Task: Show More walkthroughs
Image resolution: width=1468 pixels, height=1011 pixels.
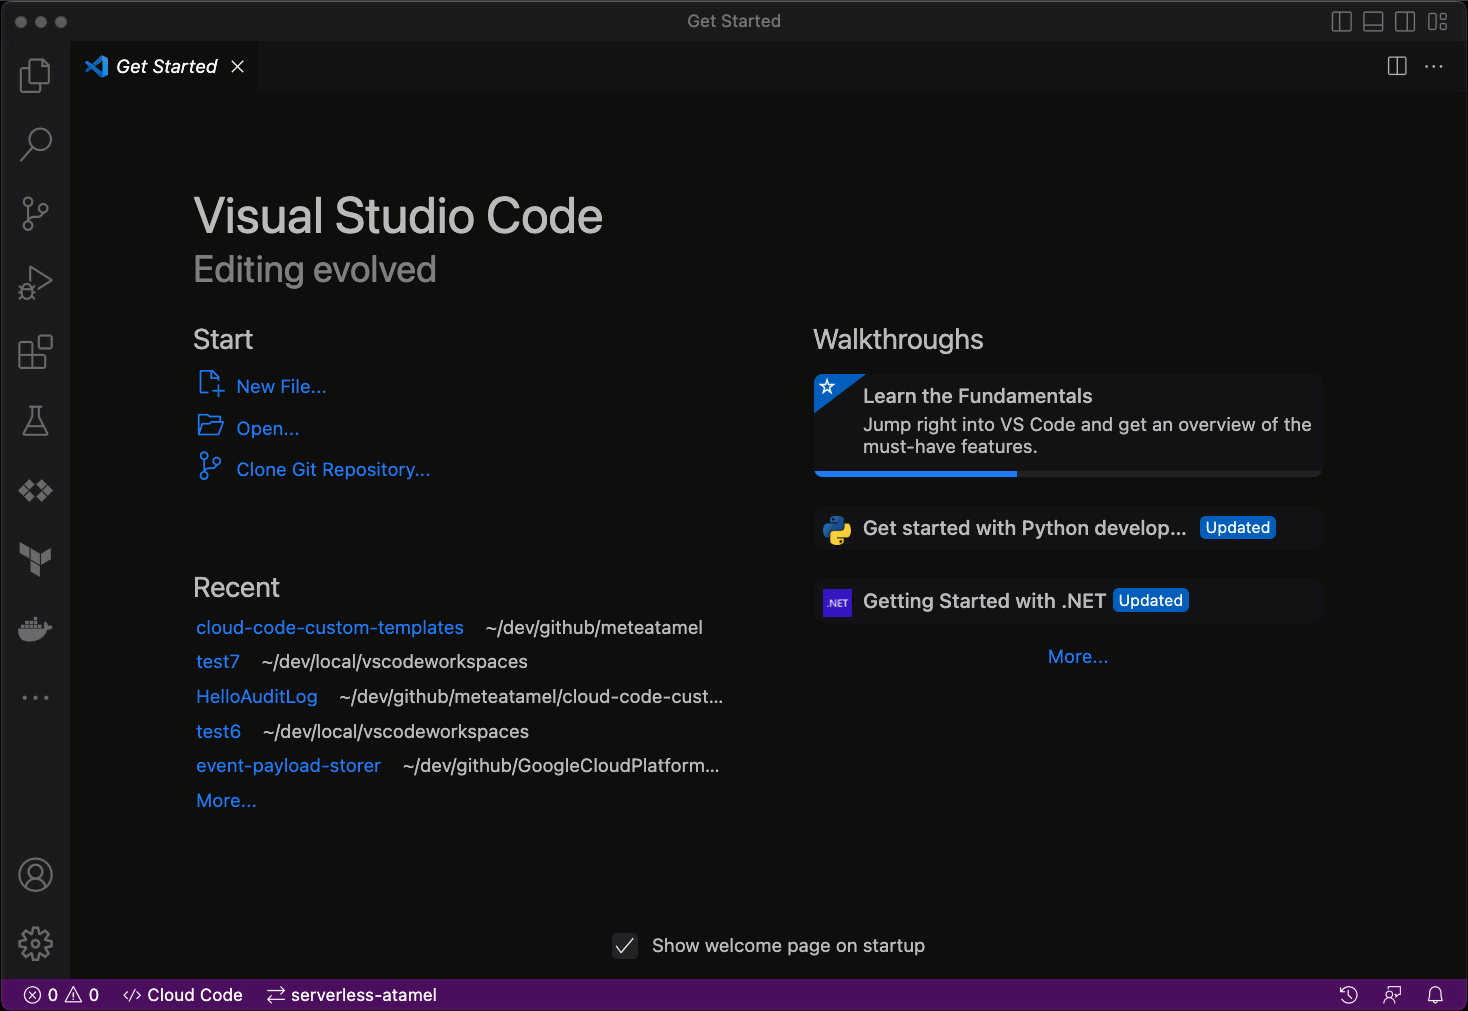Action: point(1078,657)
